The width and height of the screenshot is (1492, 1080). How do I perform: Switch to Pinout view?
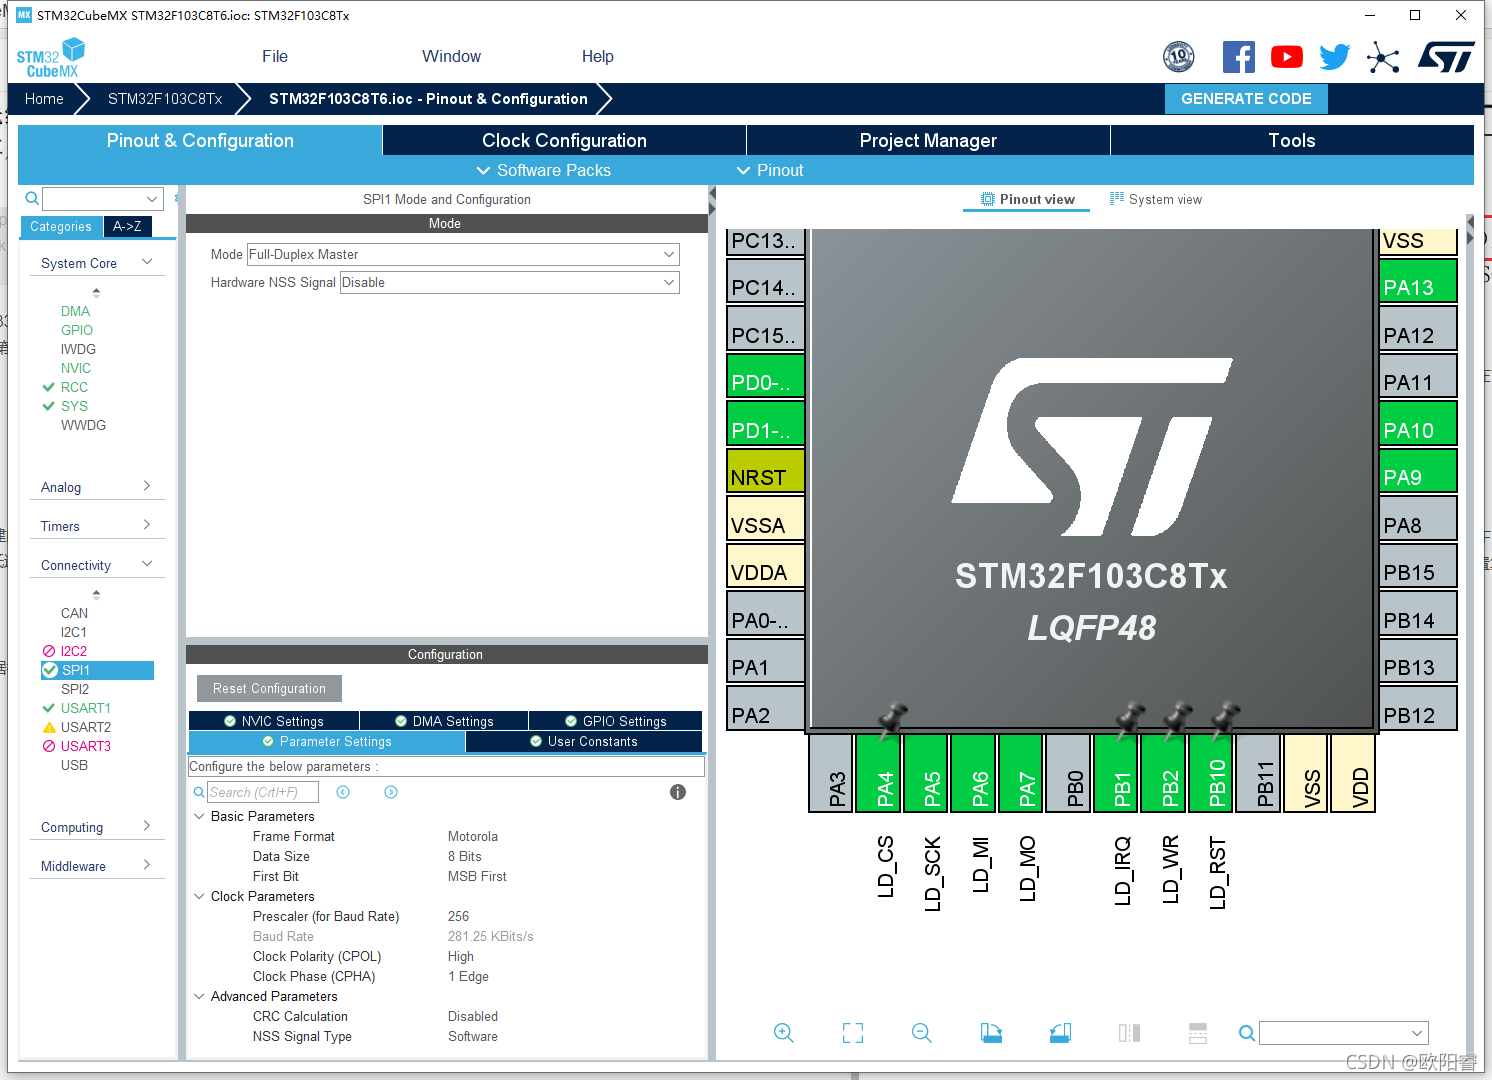coord(1028,199)
